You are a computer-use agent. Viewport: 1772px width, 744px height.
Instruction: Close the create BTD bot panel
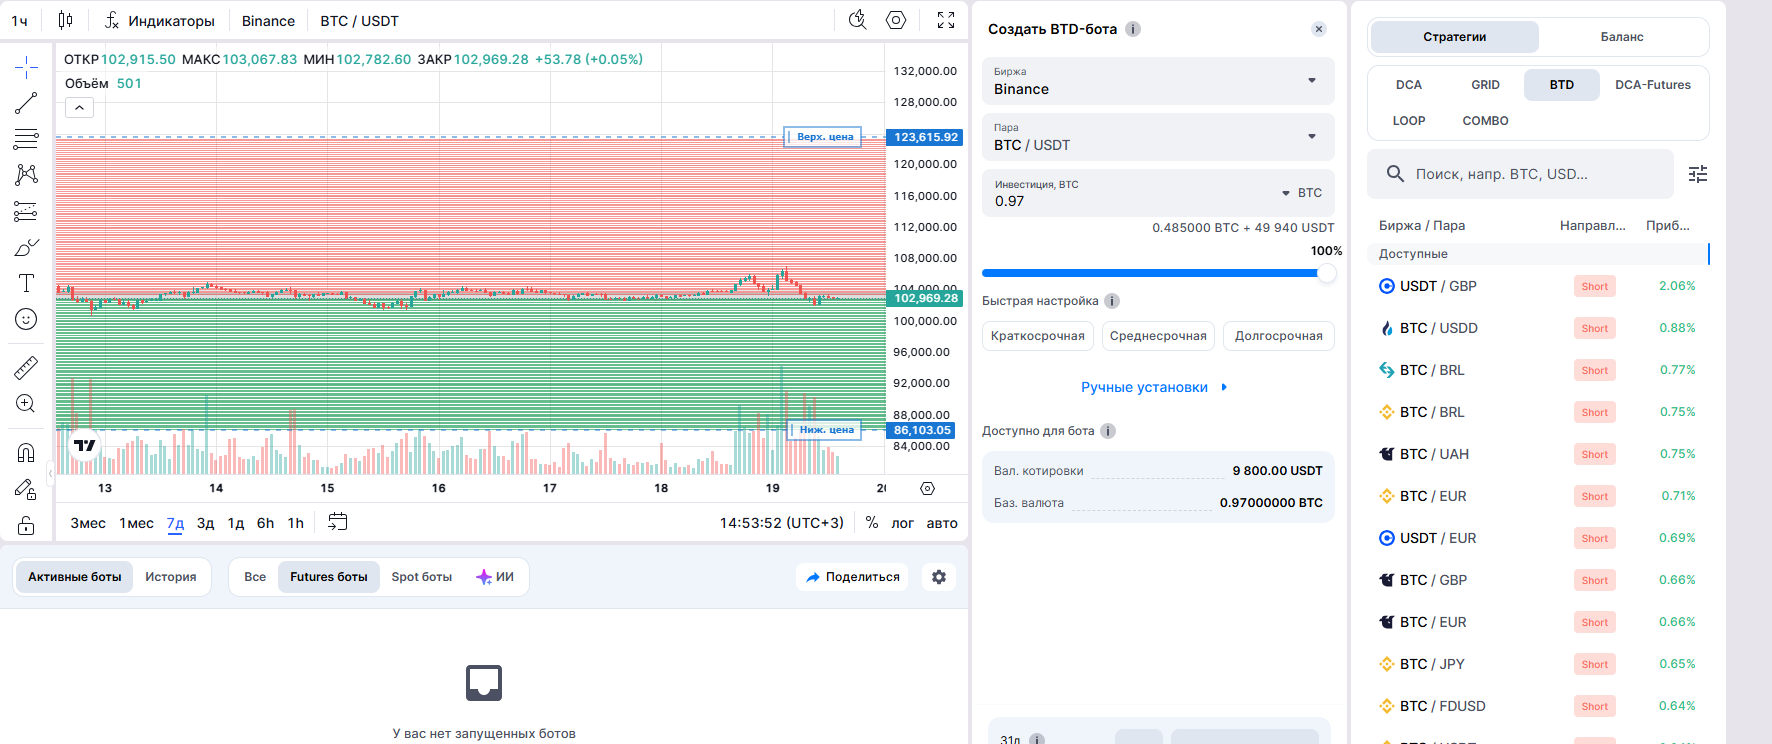(x=1319, y=29)
